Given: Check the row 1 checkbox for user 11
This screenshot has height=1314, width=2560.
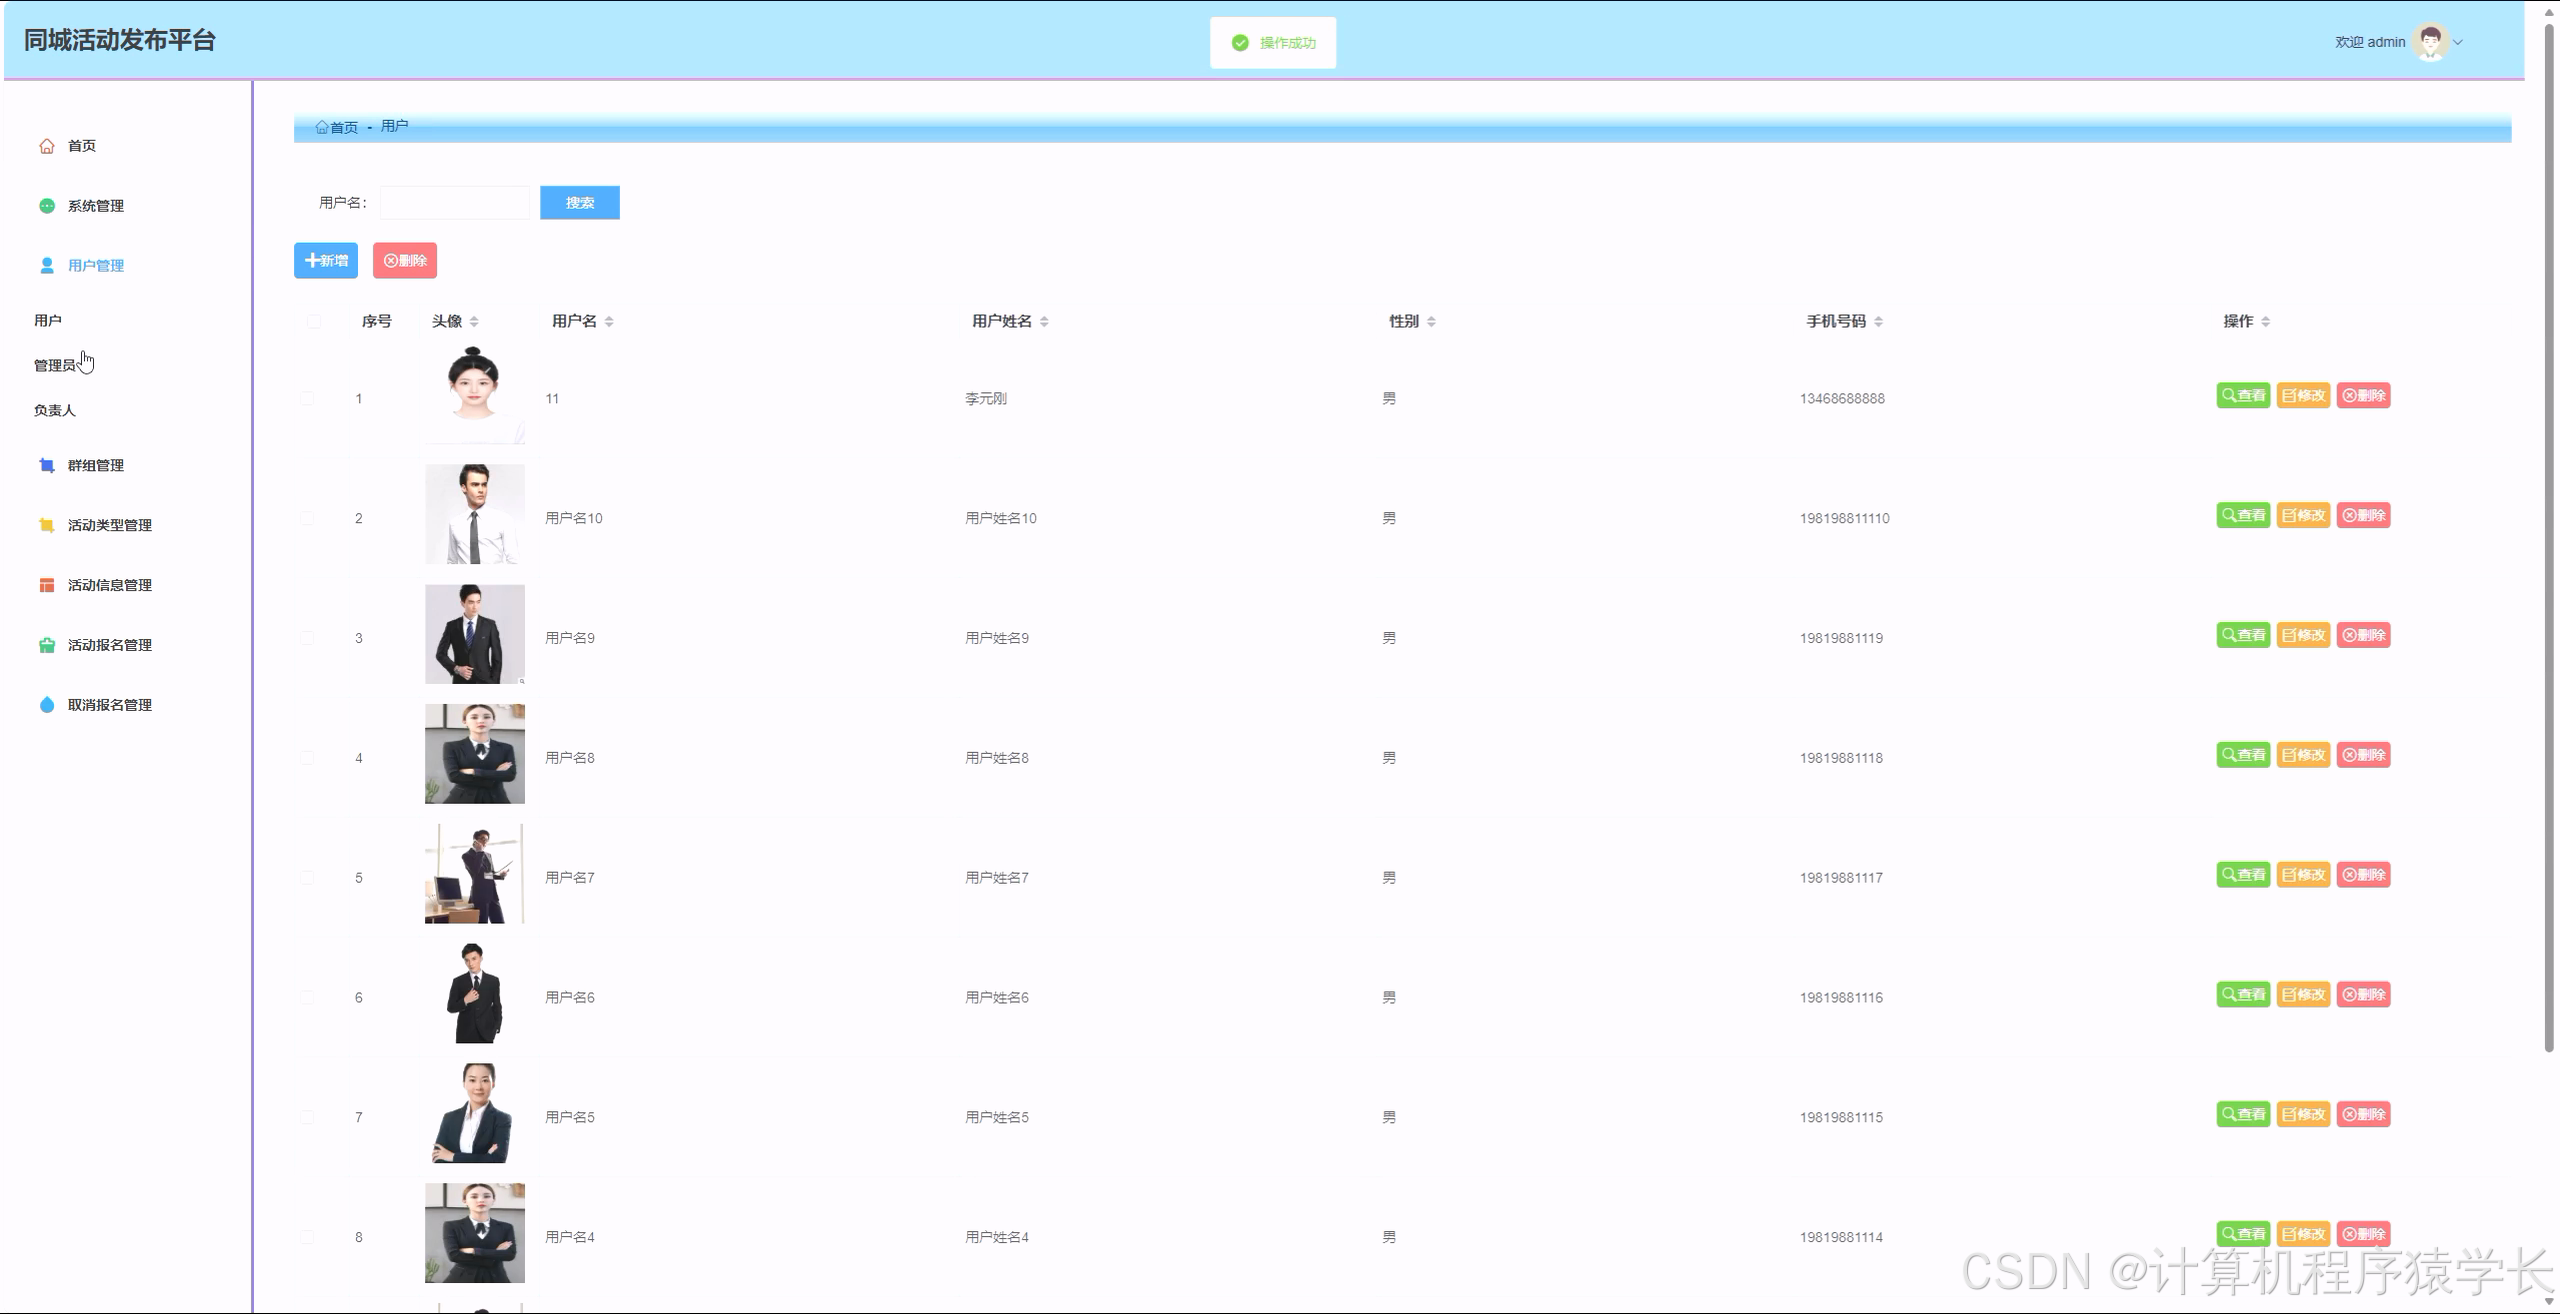Looking at the screenshot, I should point(307,399).
